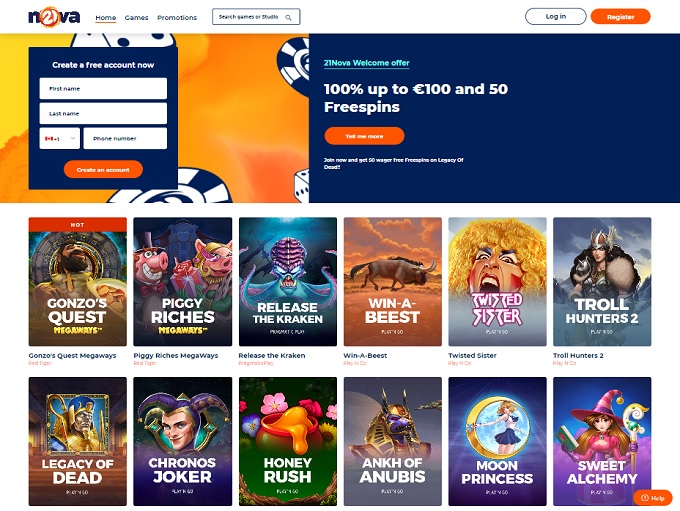The height and width of the screenshot is (511, 680).
Task: Focus the Last name field
Action: pyautogui.click(x=103, y=113)
